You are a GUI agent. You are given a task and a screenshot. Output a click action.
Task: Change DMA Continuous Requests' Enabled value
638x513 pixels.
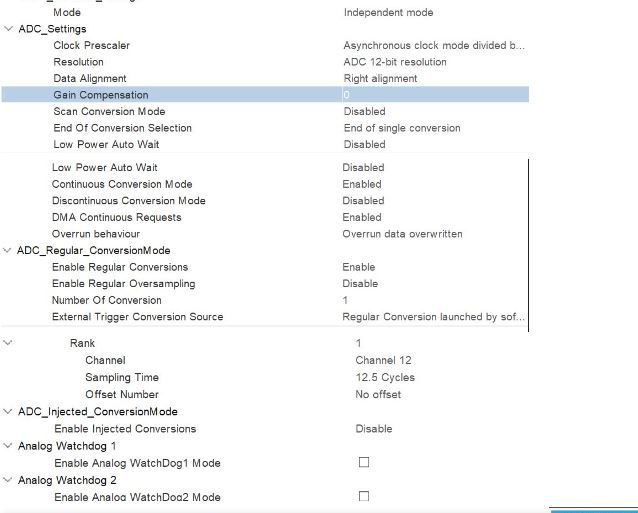362,218
